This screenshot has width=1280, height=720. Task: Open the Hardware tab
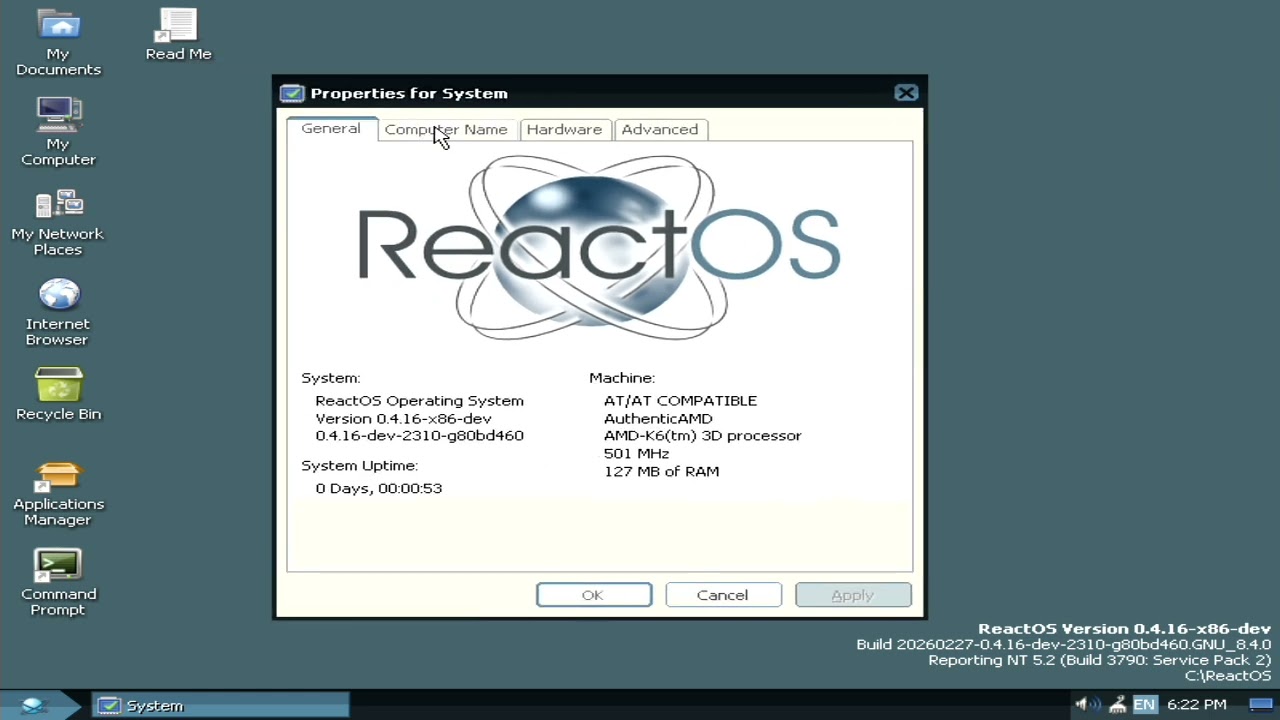[x=564, y=129]
